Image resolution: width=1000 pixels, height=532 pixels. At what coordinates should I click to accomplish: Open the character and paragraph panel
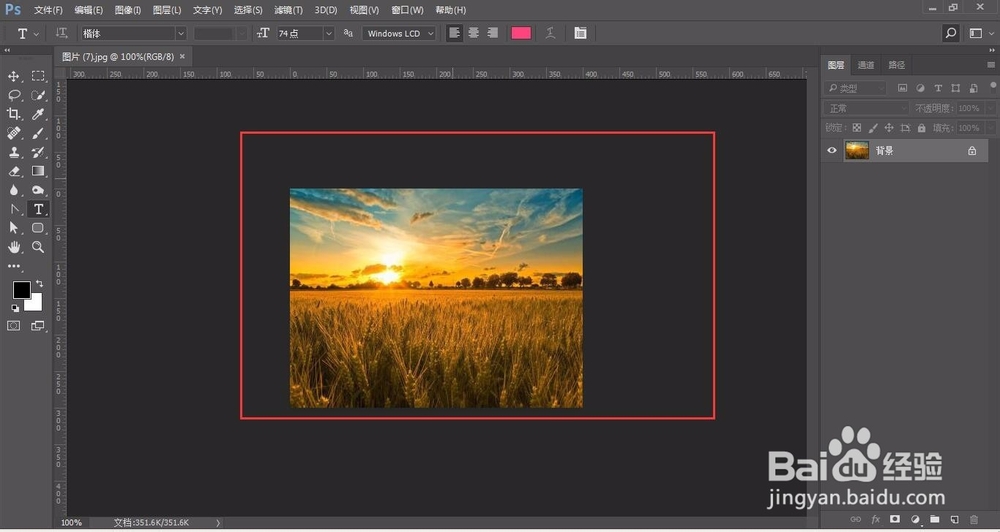click(x=580, y=33)
